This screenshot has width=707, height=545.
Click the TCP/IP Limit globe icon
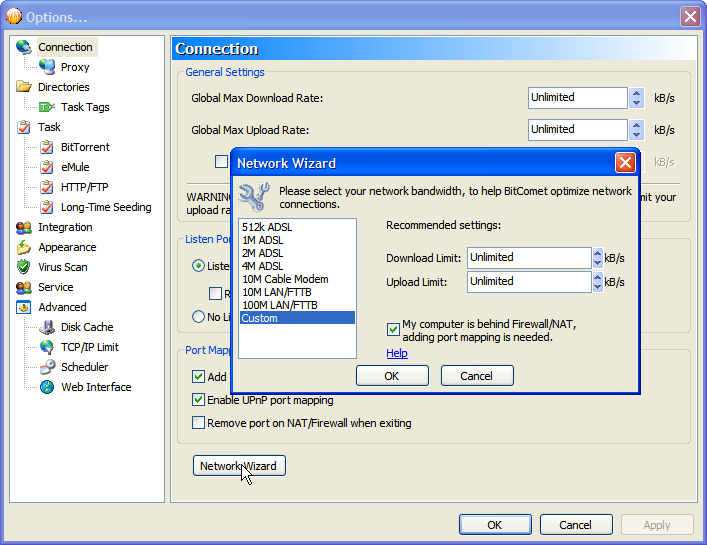pos(47,347)
